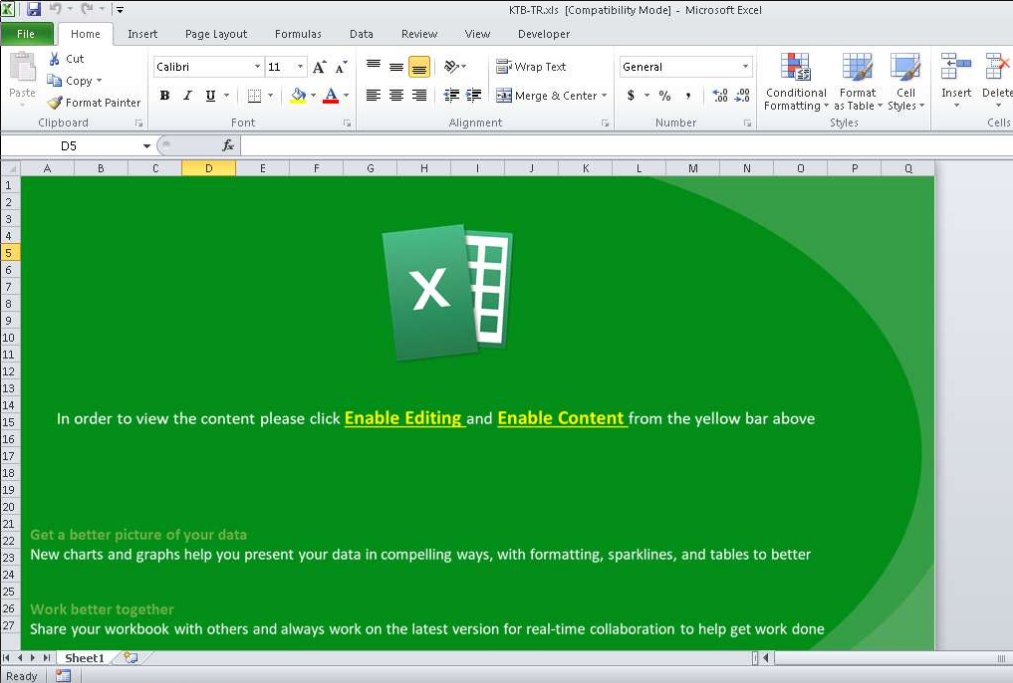Open the Font Color dropdown arrow
The height and width of the screenshot is (683, 1013).
(x=346, y=96)
